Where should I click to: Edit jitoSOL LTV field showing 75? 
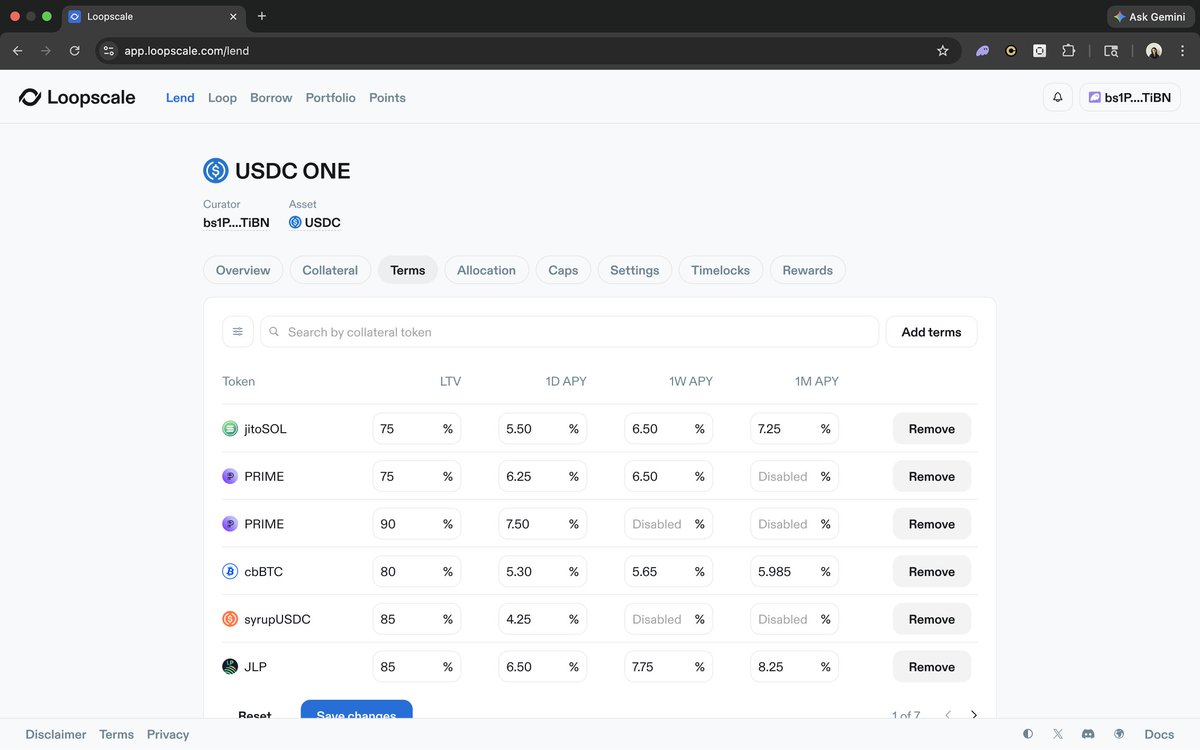click(416, 429)
